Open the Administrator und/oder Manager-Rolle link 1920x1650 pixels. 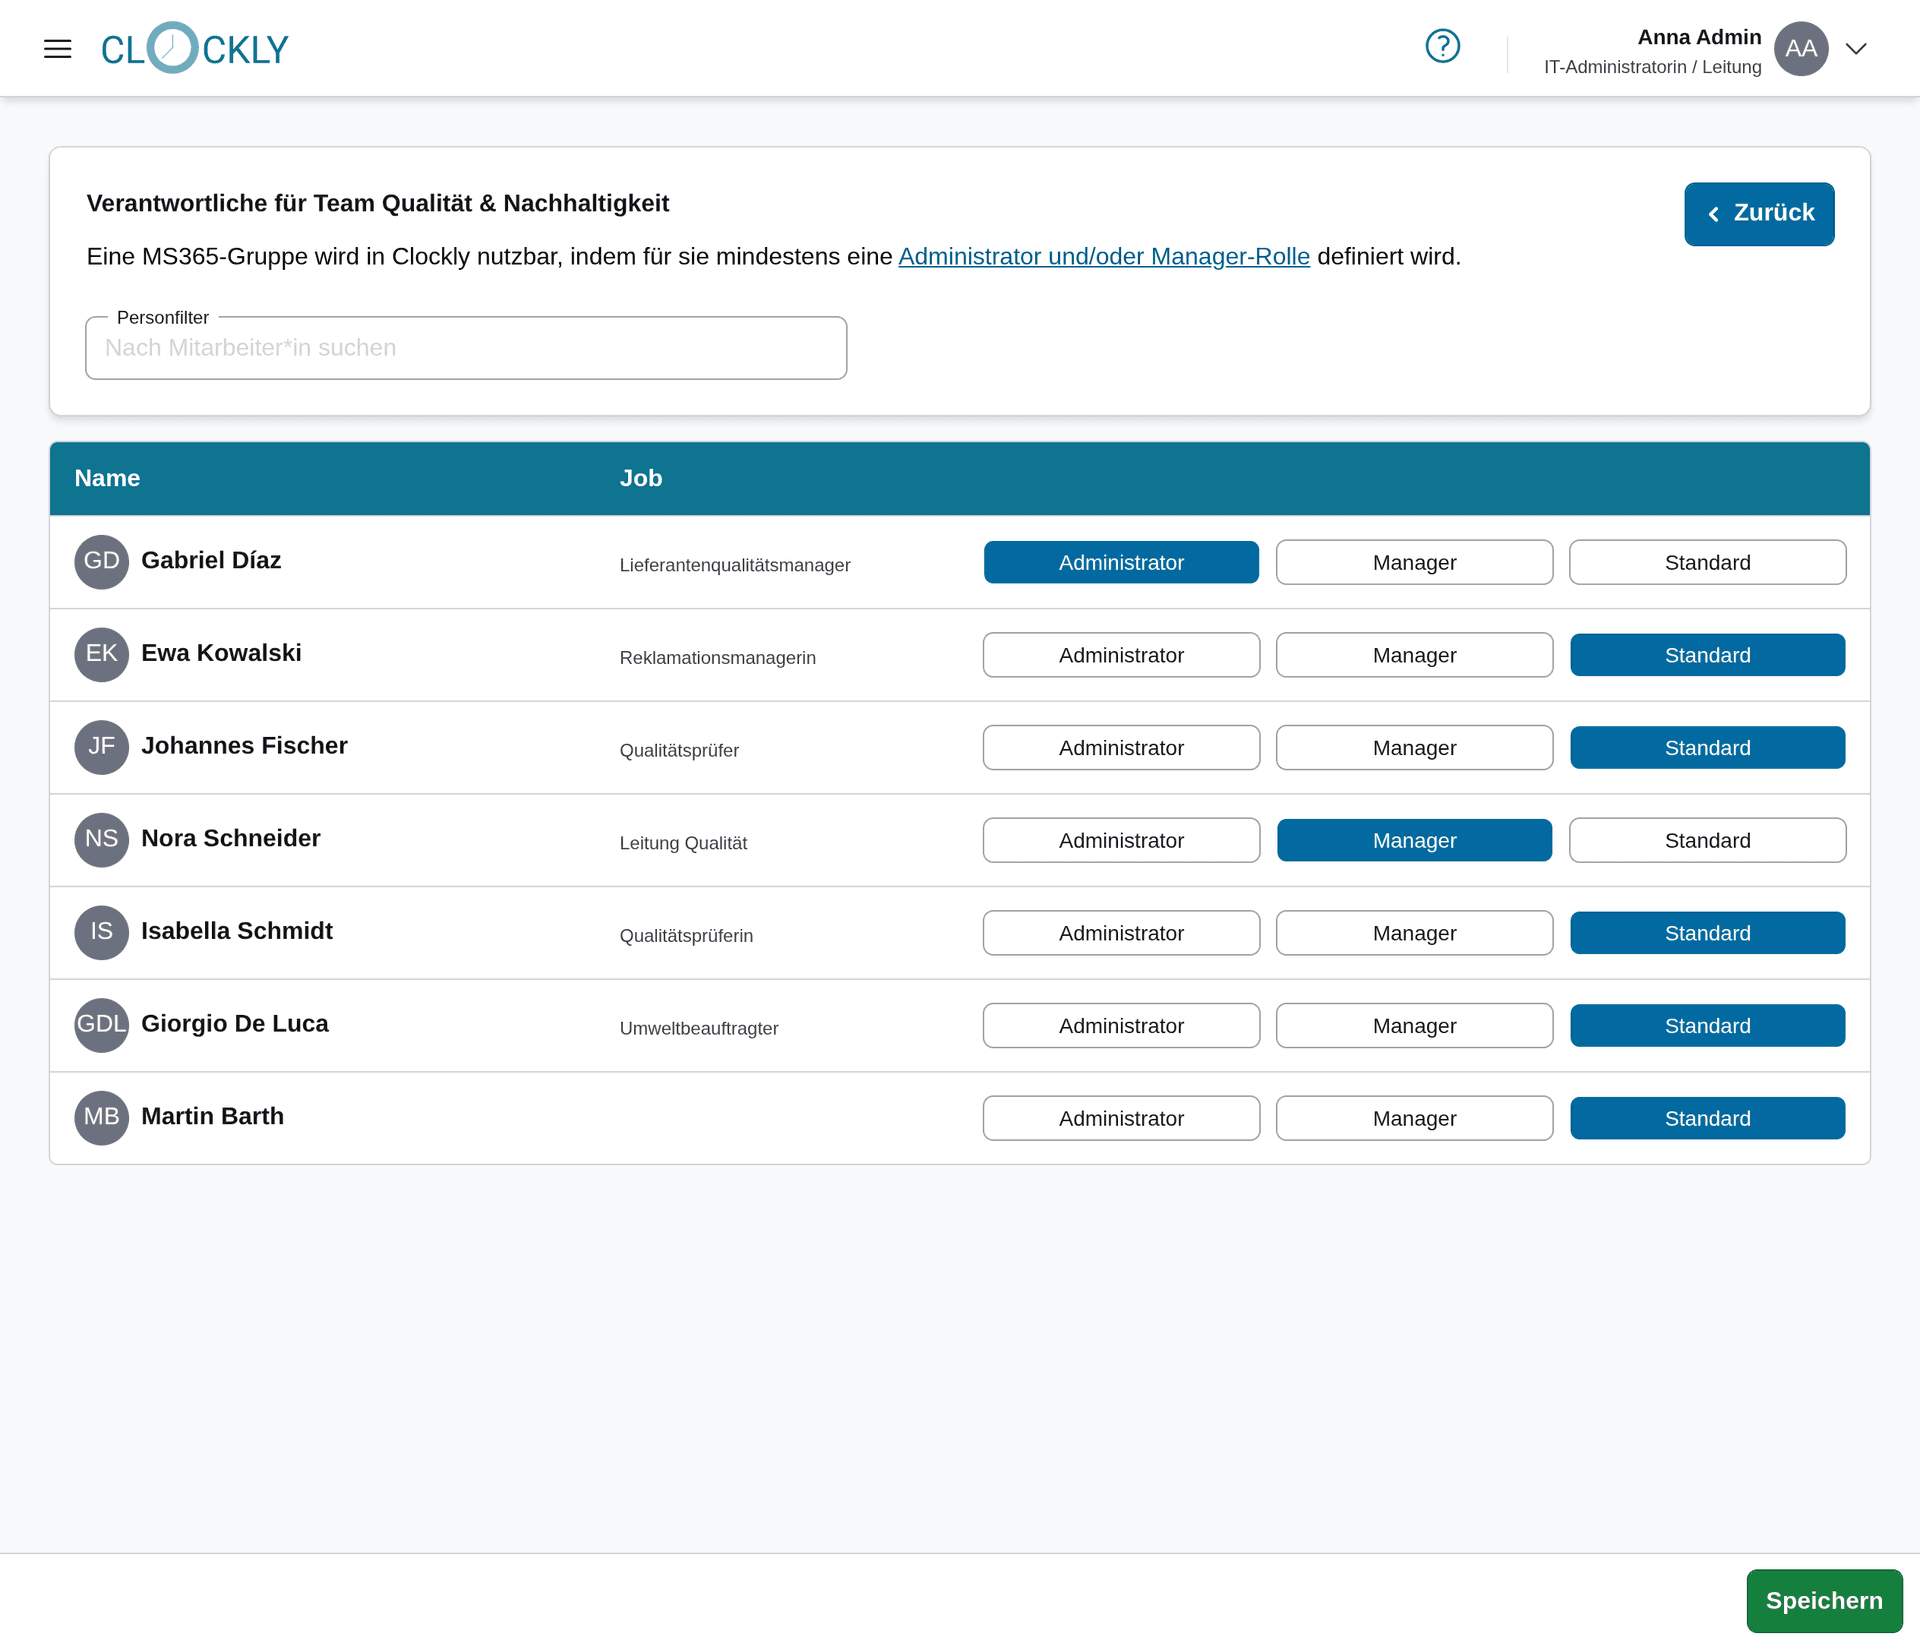point(1103,257)
